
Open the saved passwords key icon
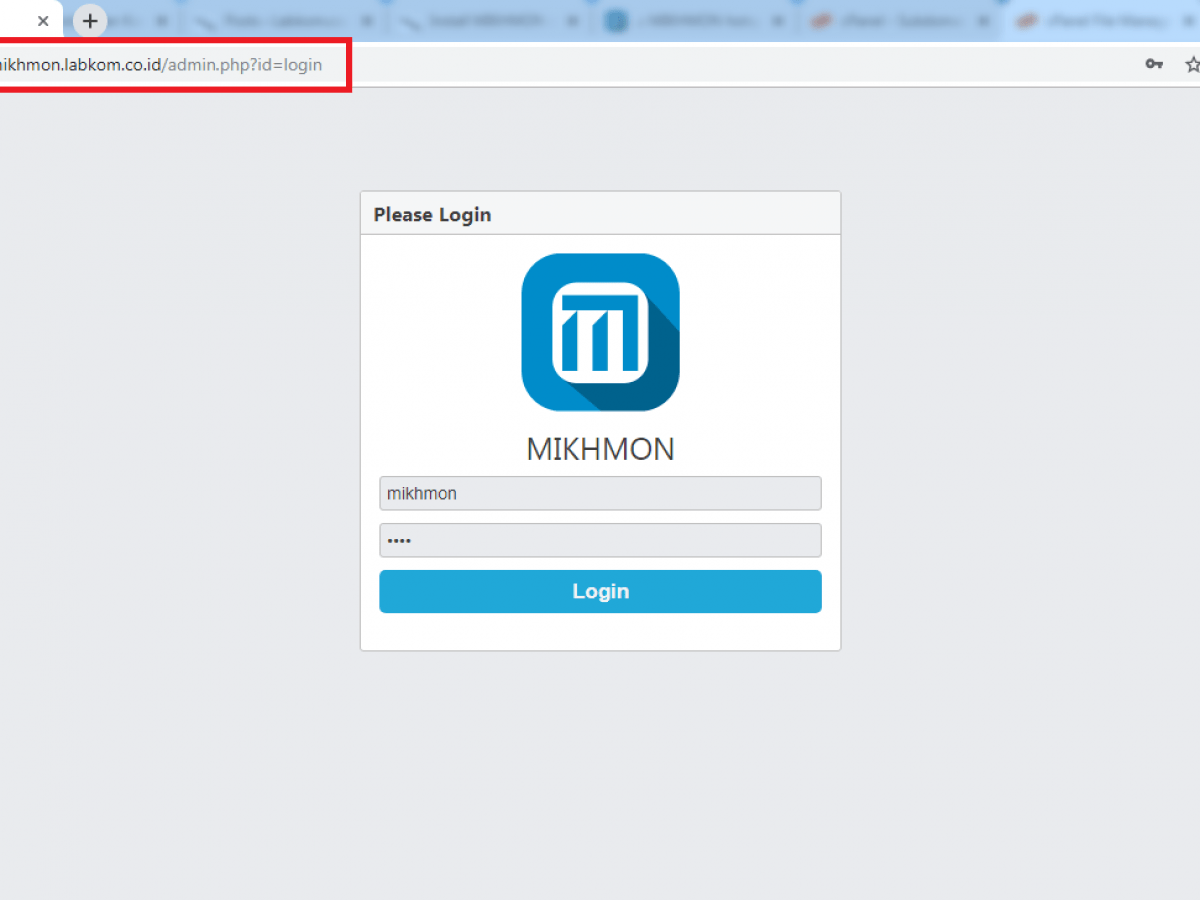click(x=1154, y=64)
